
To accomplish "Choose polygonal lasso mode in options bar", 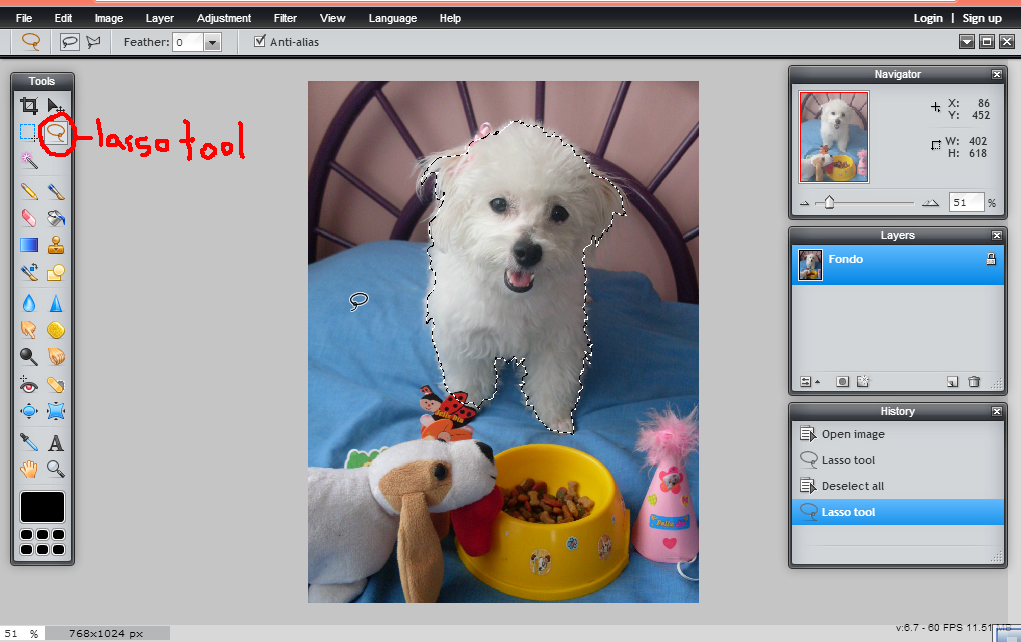I will point(94,42).
